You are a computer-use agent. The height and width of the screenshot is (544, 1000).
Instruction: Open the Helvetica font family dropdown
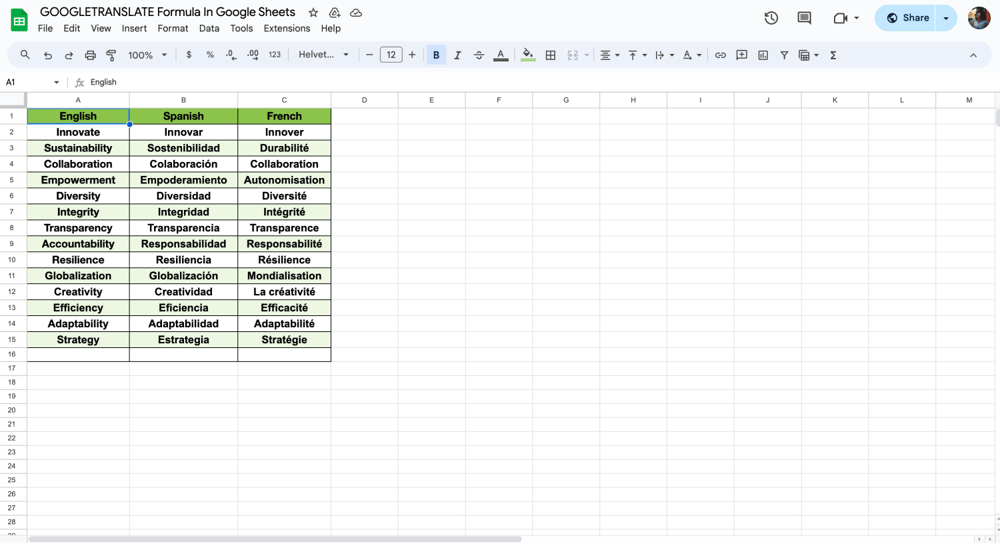(324, 55)
